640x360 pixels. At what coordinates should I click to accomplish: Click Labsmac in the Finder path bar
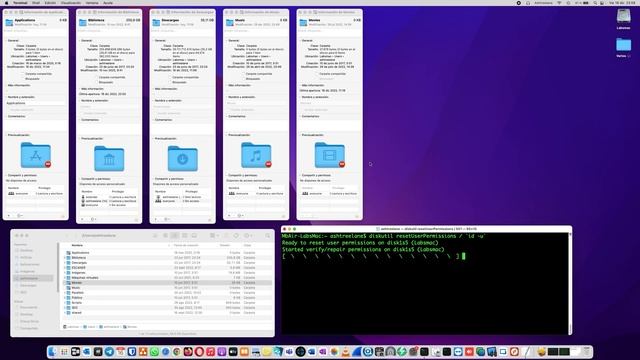pyautogui.click(x=71, y=327)
